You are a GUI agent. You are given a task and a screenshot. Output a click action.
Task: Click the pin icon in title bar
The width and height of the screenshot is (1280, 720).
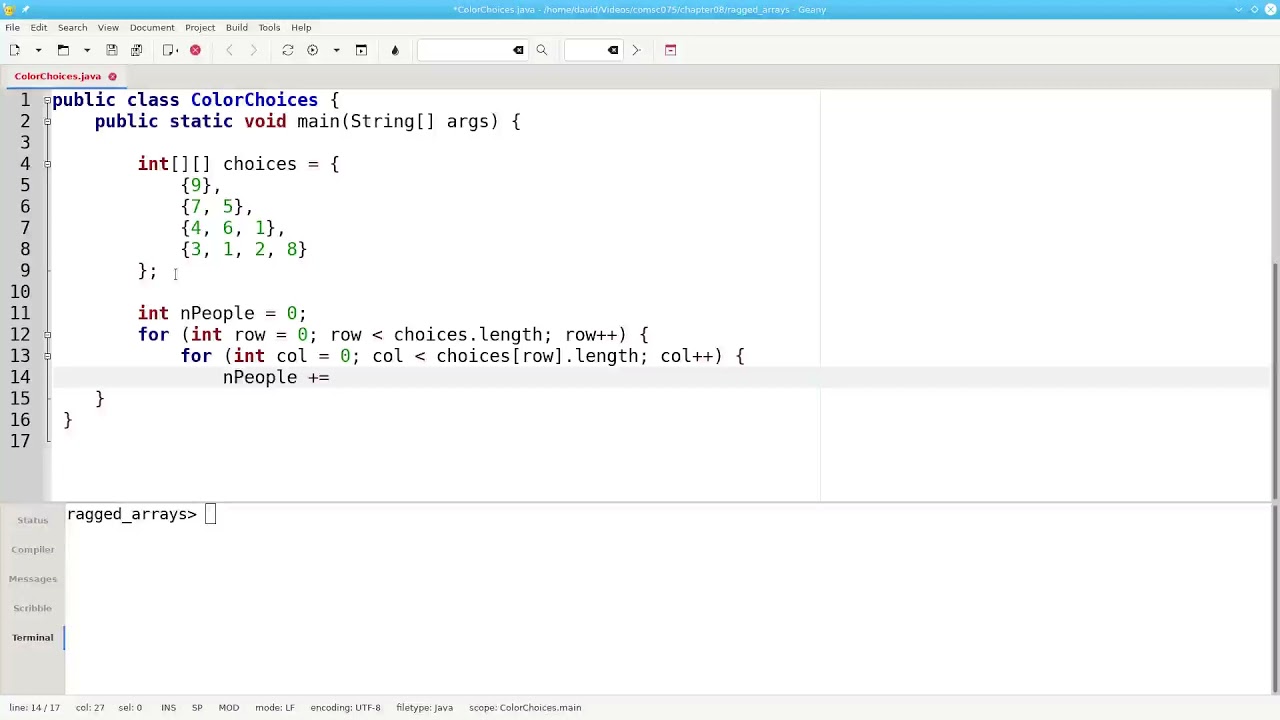tap(26, 9)
